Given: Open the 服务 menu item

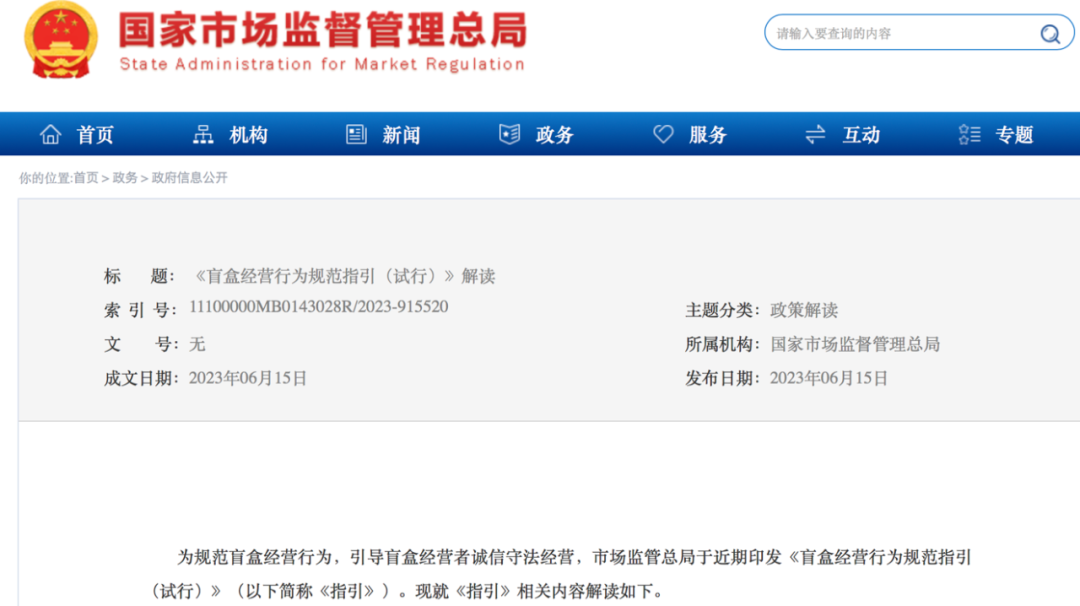Looking at the screenshot, I should point(708,135).
